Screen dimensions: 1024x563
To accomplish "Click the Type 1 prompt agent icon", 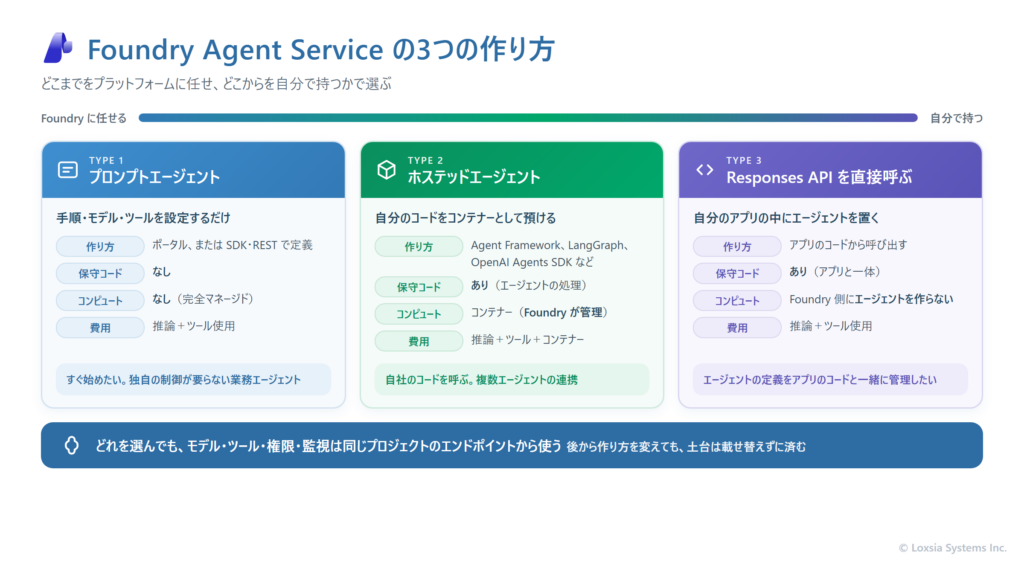I will [67, 170].
